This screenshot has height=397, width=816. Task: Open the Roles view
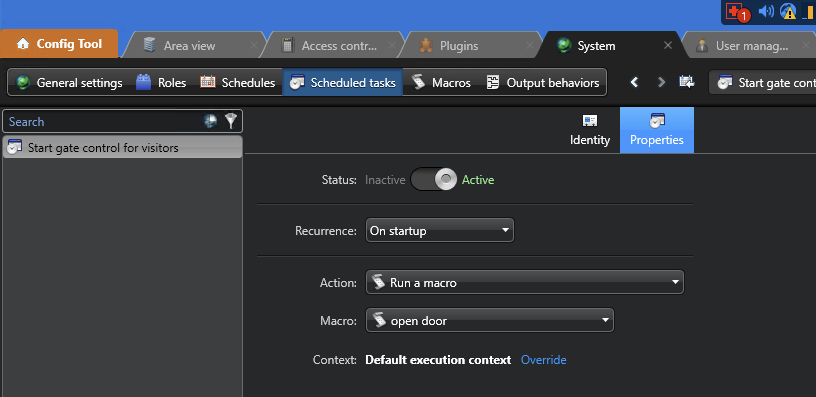click(161, 83)
